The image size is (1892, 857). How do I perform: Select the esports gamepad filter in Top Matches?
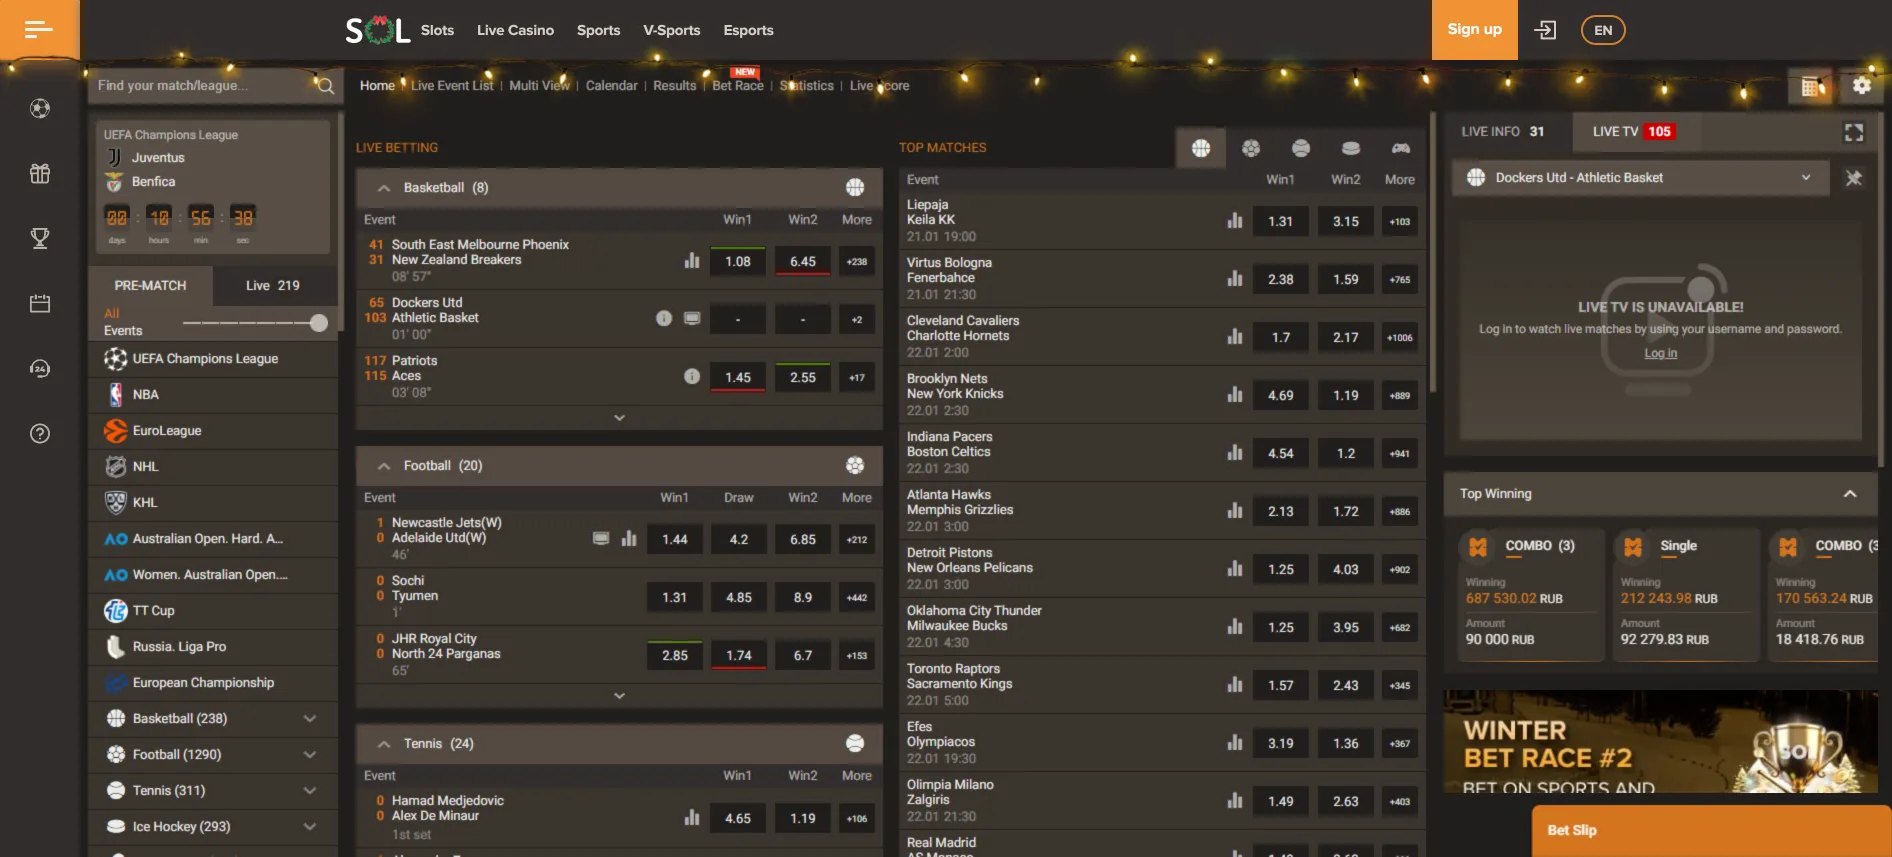click(1400, 148)
